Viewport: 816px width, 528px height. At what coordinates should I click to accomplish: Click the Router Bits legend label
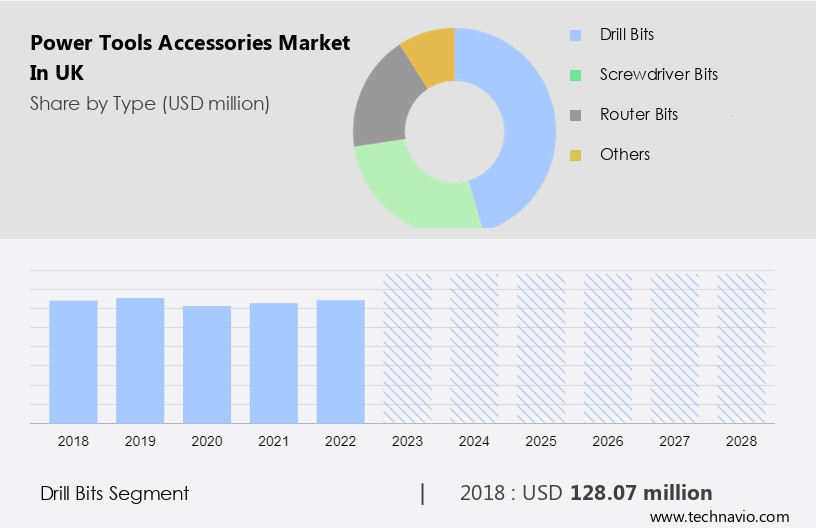pos(638,115)
